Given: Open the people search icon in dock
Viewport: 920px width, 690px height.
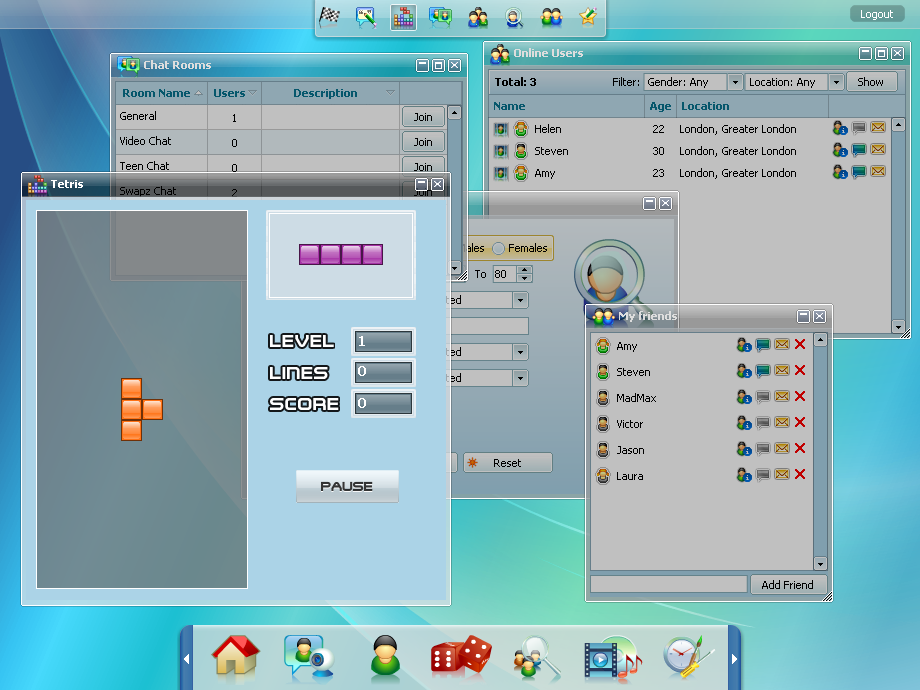Looking at the screenshot, I should (x=536, y=658).
